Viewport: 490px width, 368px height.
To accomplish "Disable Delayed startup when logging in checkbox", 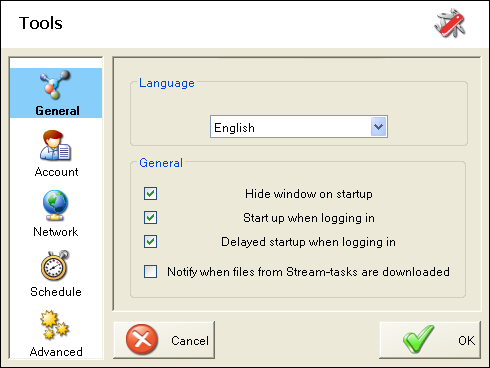I will pyautogui.click(x=150, y=242).
